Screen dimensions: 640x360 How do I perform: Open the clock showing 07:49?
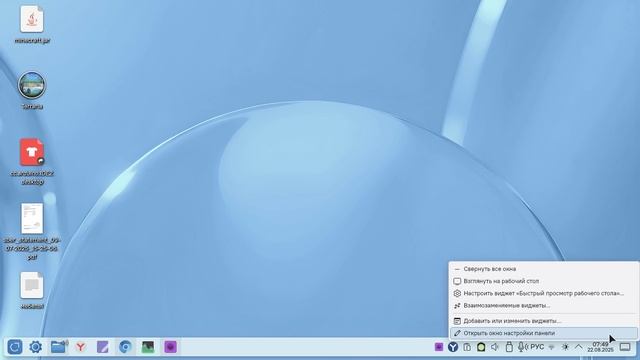(x=600, y=347)
